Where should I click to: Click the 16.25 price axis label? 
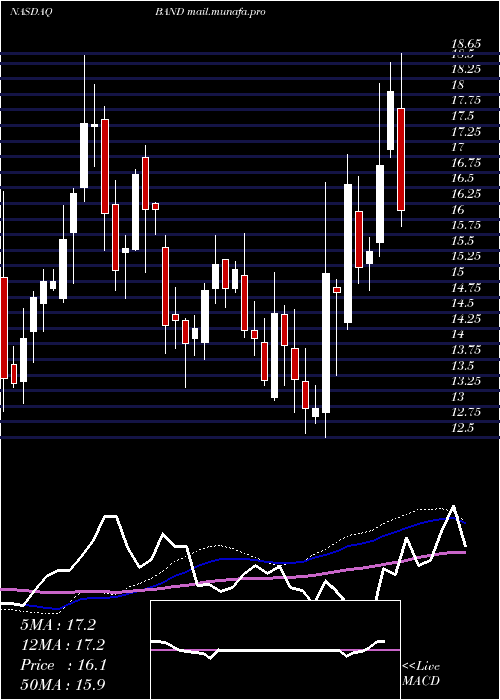(x=466, y=194)
